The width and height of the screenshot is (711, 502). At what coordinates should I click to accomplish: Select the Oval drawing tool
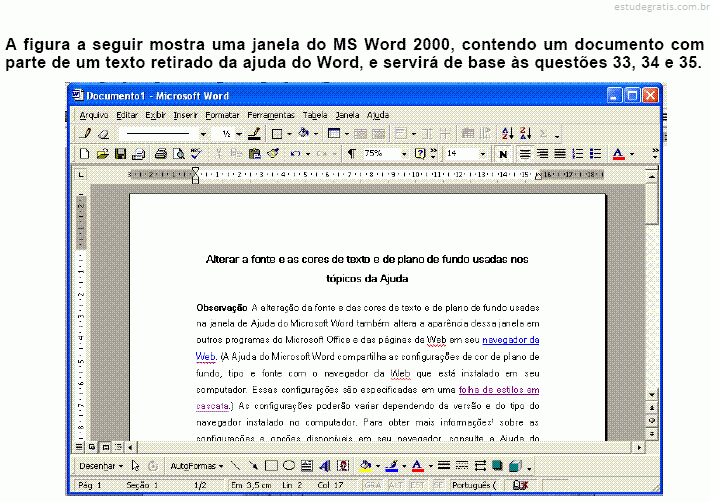289,466
